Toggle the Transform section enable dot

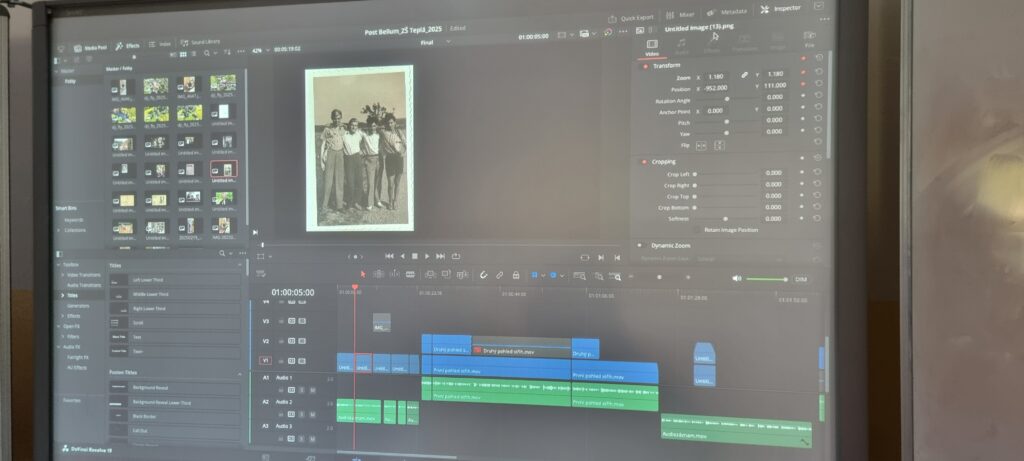coord(645,65)
